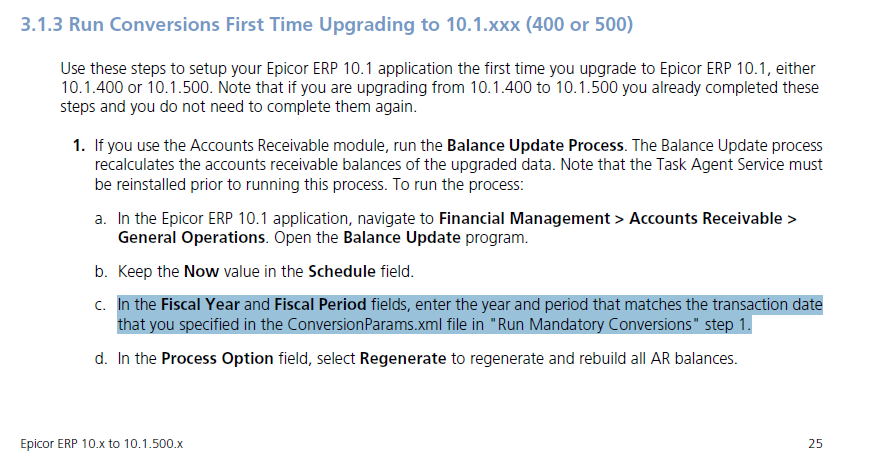Click the "a." list marker

[101, 218]
